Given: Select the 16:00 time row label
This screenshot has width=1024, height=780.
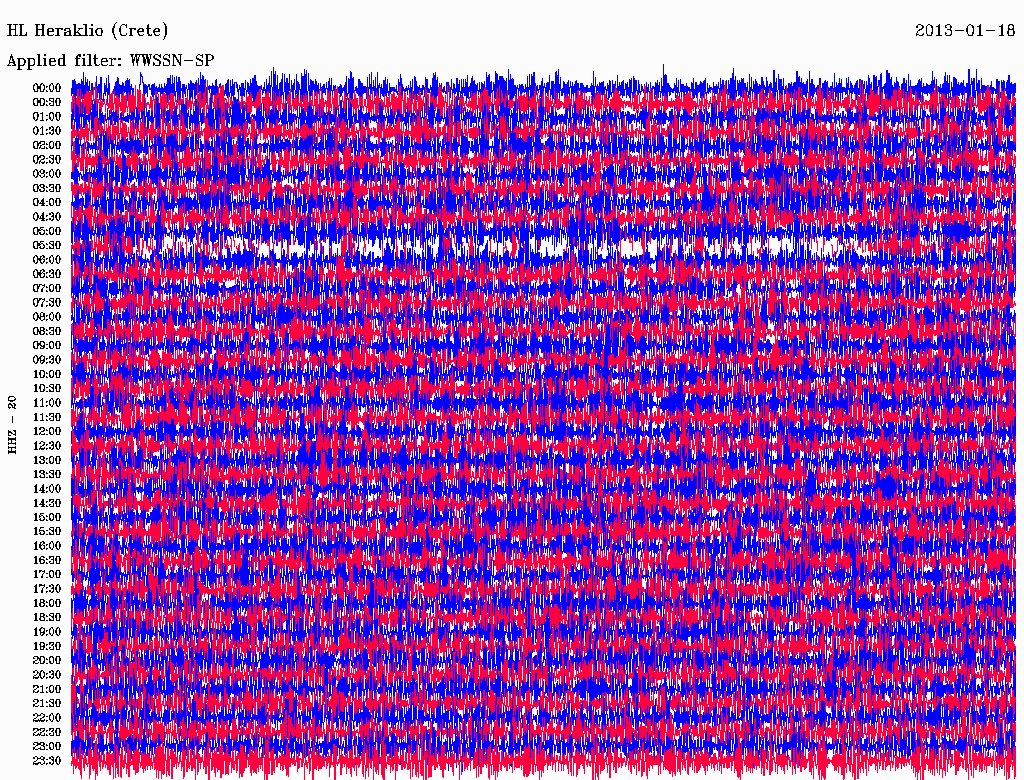Looking at the screenshot, I should pos(47,546).
